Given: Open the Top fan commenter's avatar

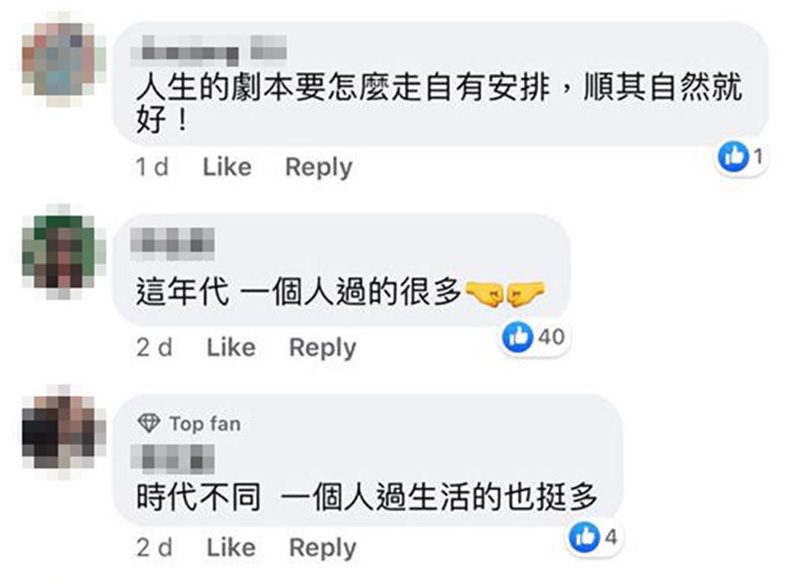Looking at the screenshot, I should (64, 432).
